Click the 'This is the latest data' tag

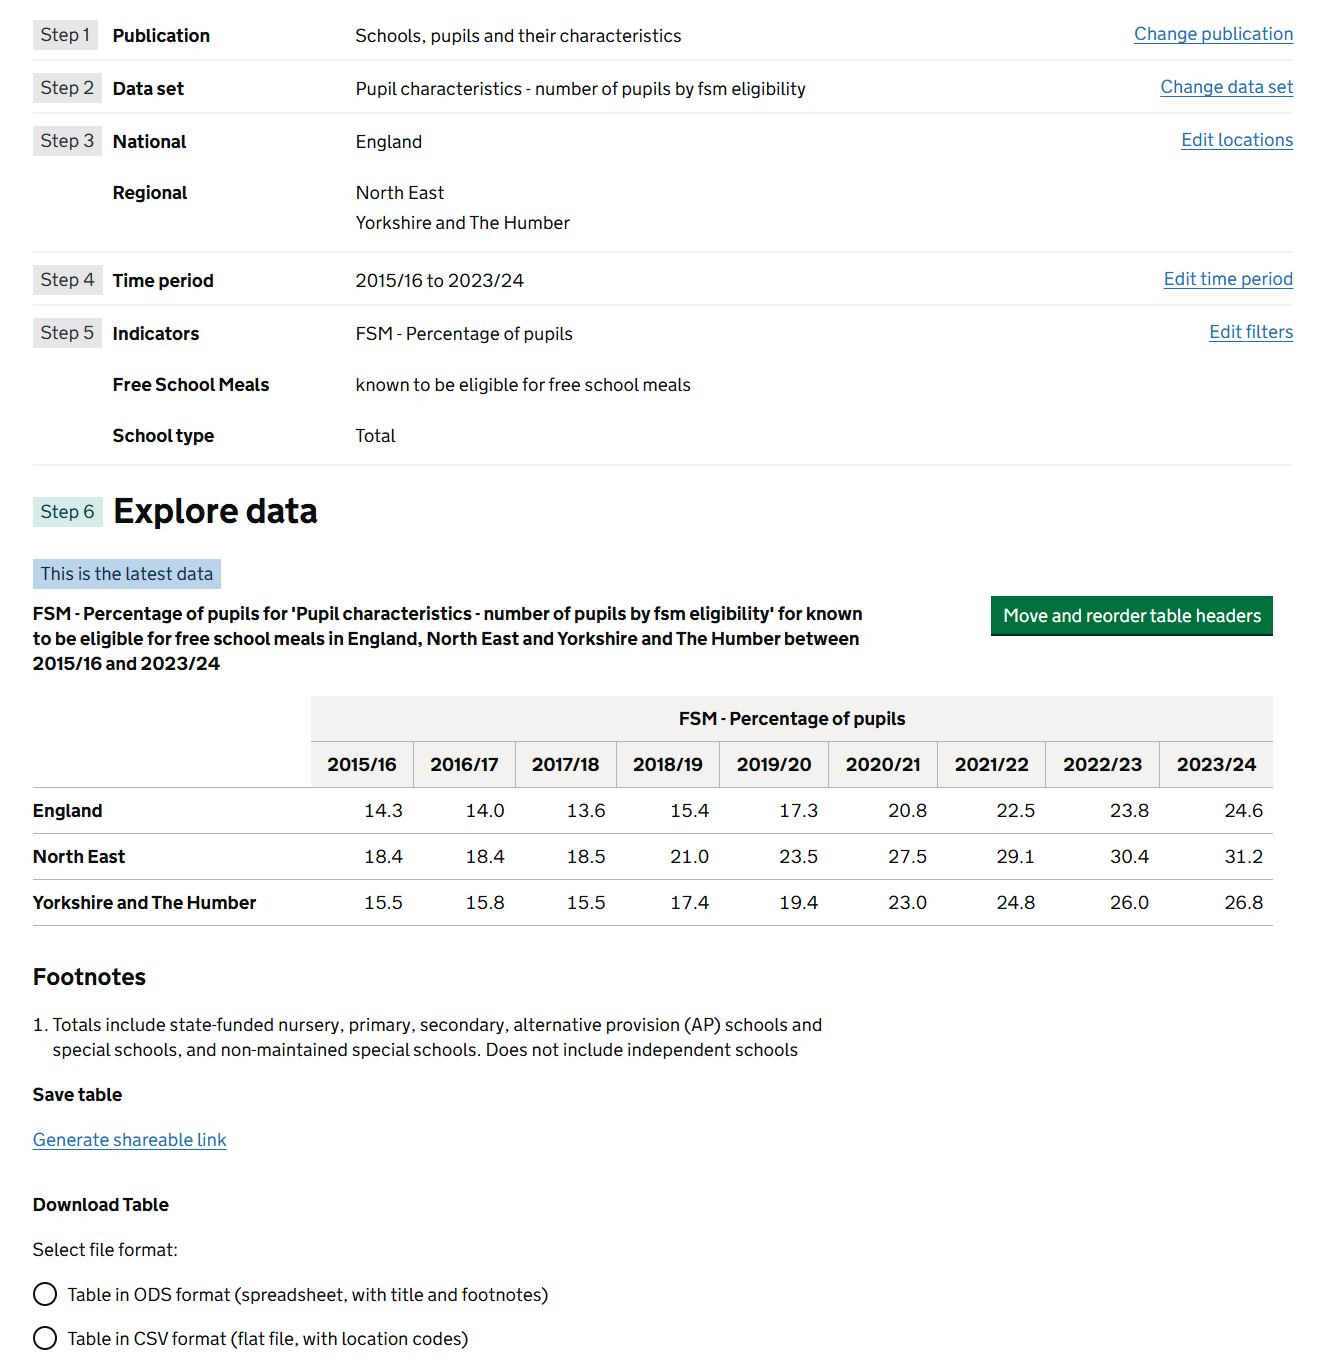coord(126,574)
